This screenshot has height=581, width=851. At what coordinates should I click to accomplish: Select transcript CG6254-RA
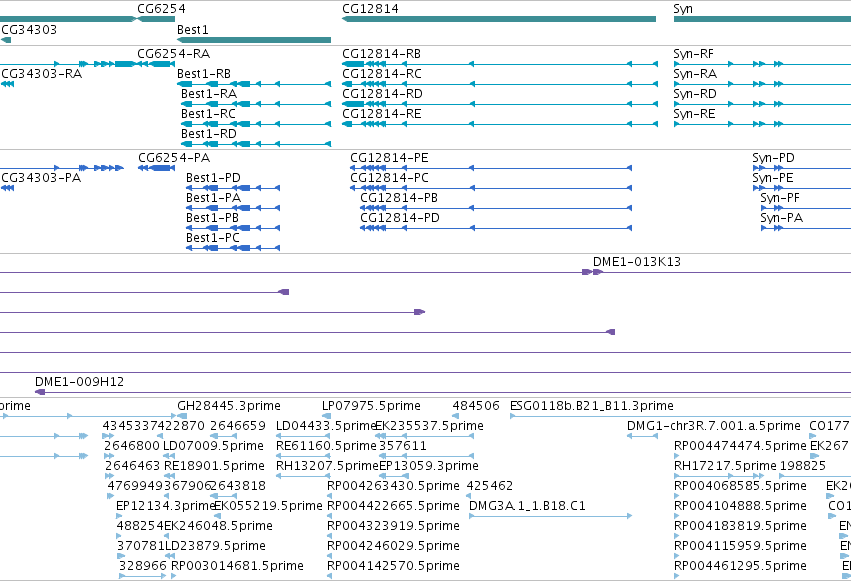(174, 54)
